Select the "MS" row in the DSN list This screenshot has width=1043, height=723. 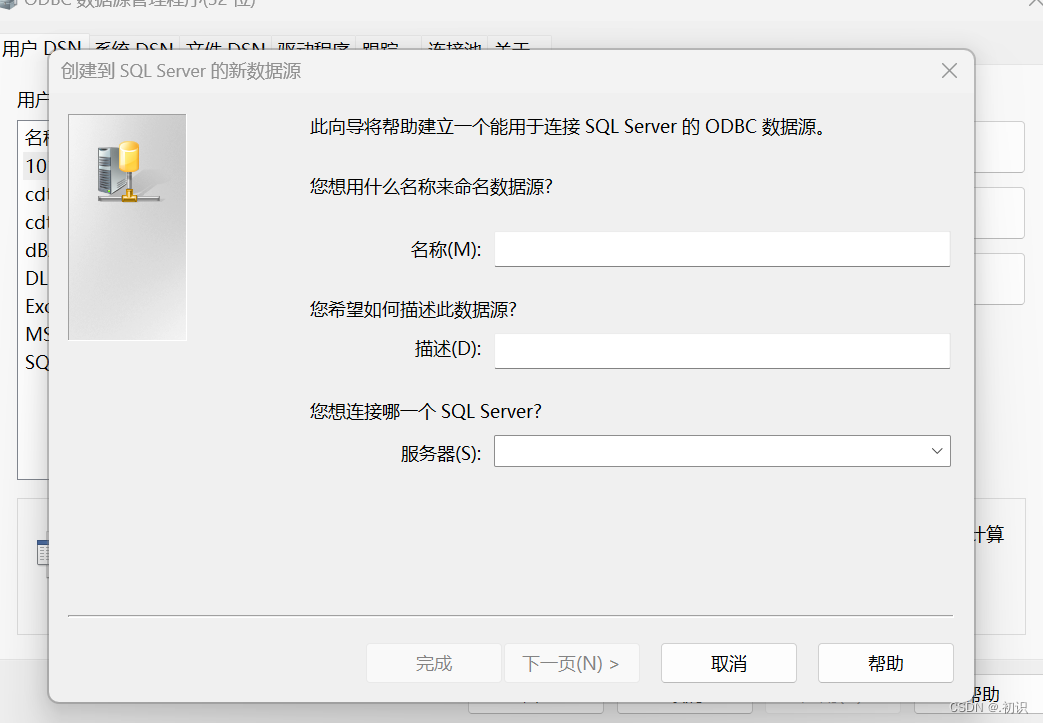[36, 334]
